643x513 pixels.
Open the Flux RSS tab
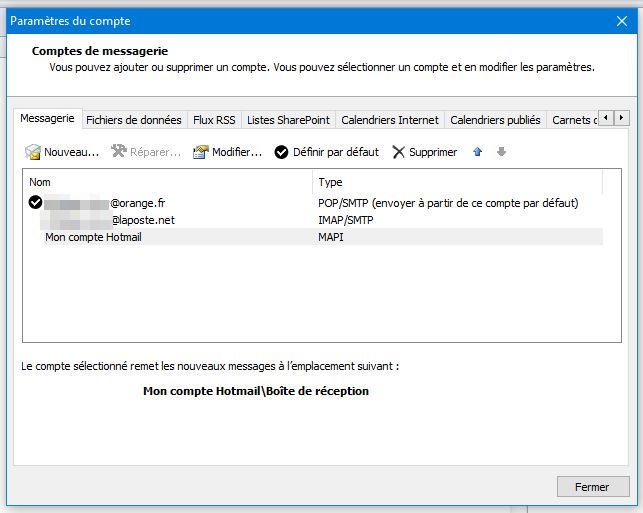[214, 120]
